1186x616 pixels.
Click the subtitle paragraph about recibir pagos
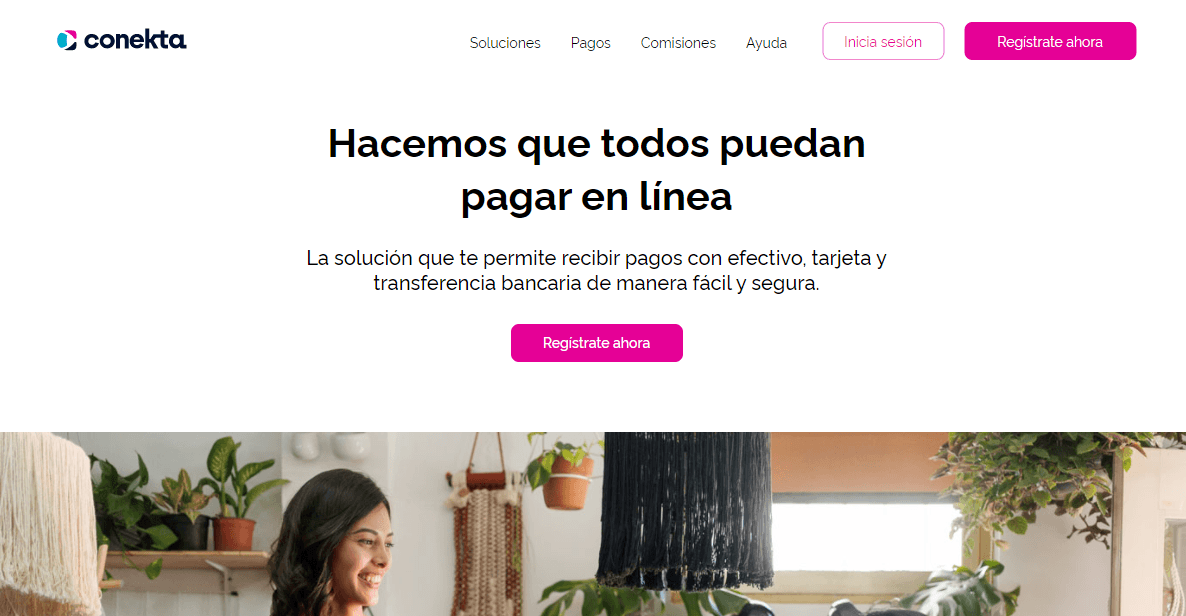(x=596, y=270)
